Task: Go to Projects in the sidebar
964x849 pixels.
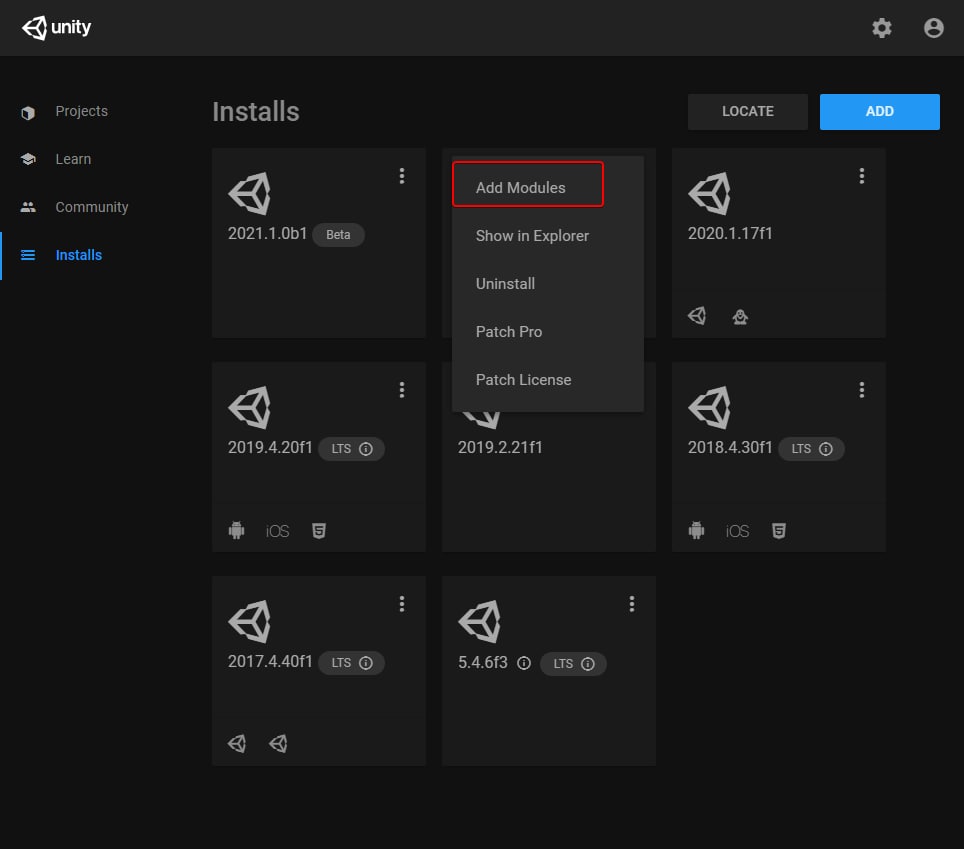Action: 81,111
